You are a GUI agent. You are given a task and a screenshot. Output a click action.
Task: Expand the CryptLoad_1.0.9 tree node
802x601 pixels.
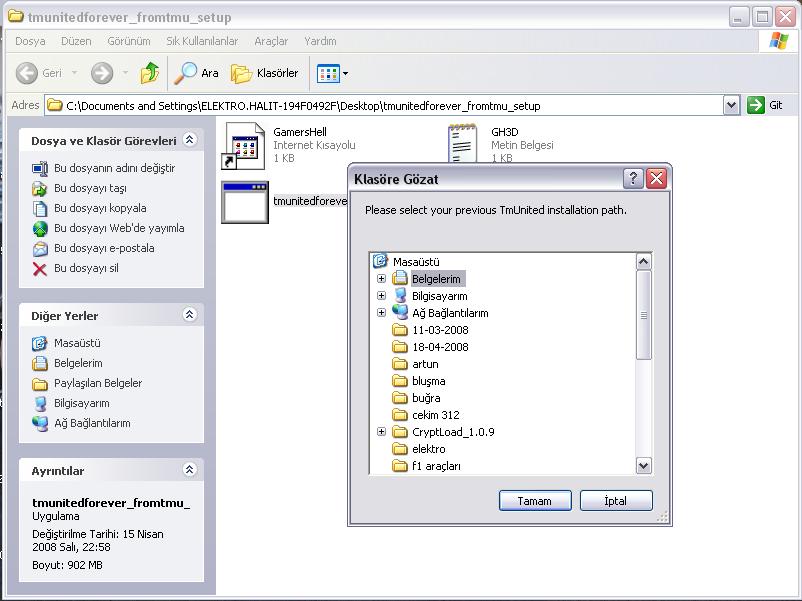381,432
